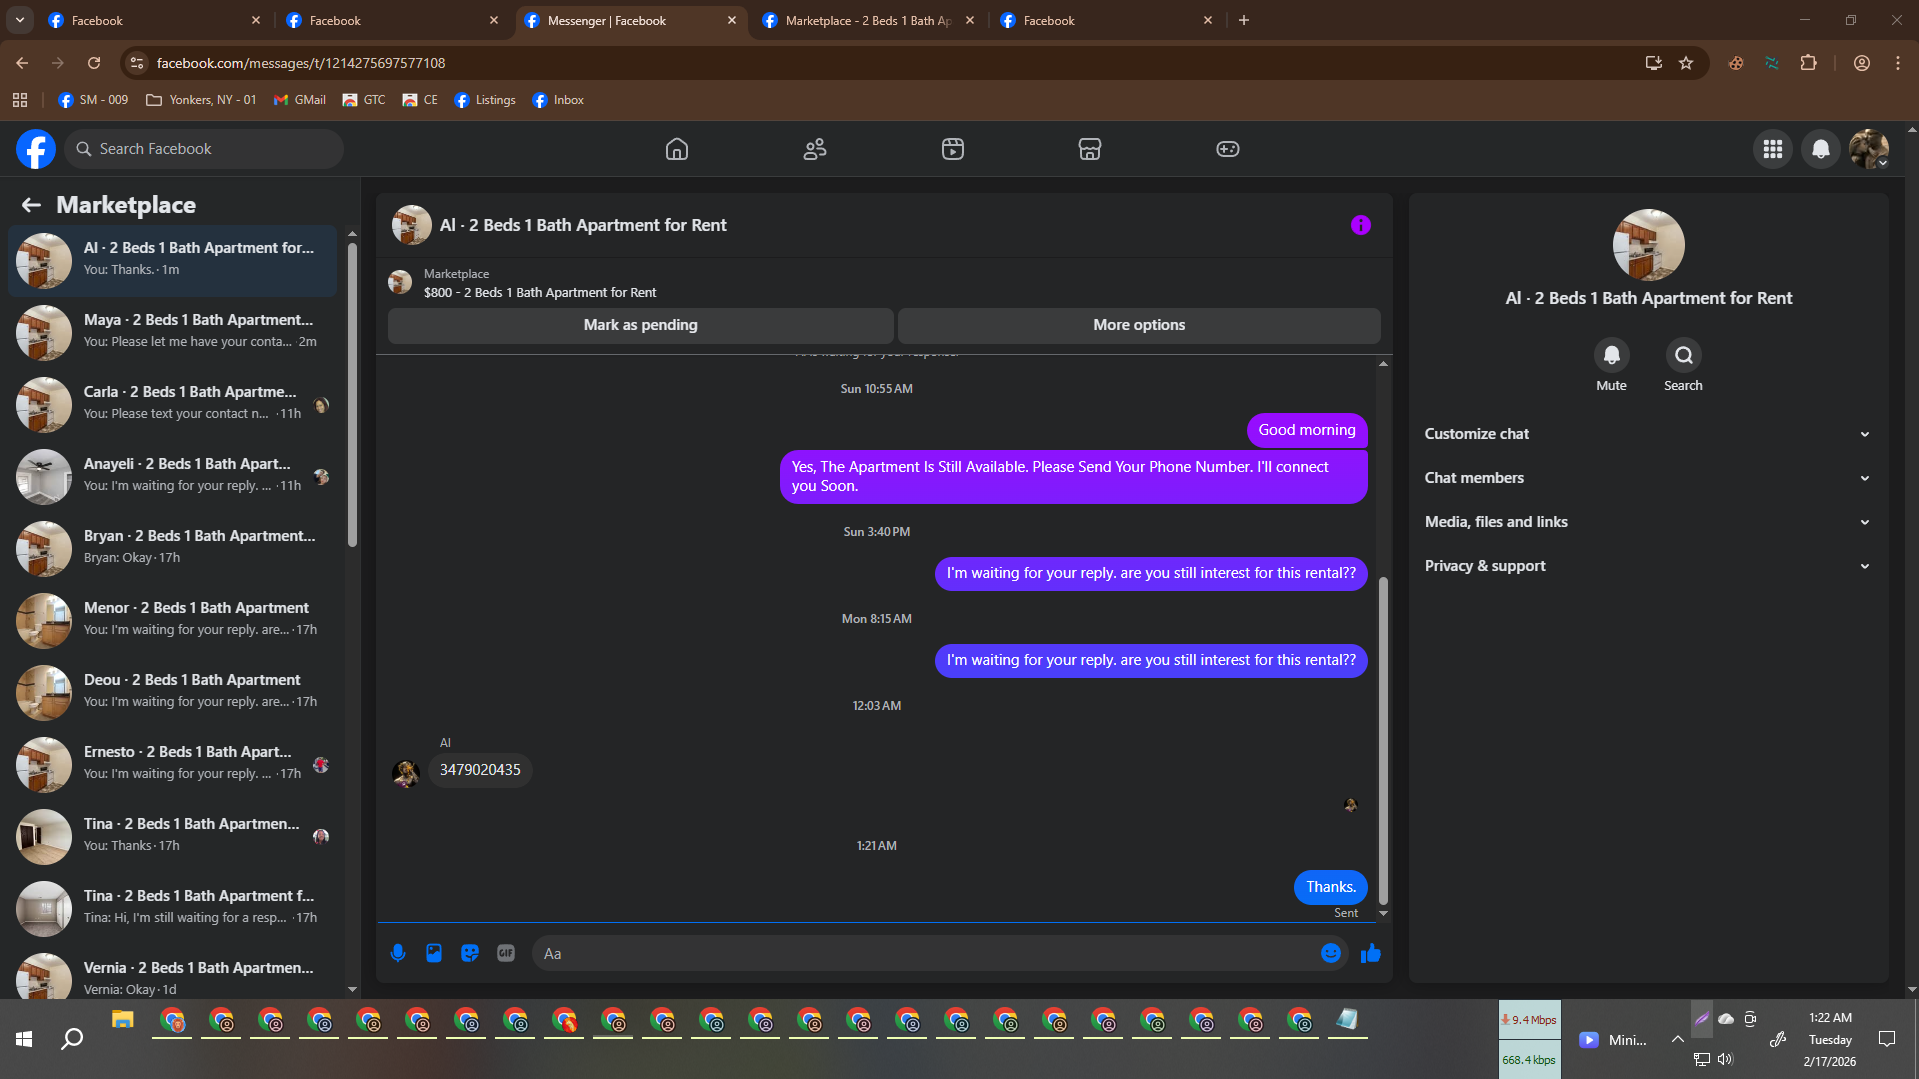This screenshot has width=1919, height=1079.
Task: Open Anayeli's apartment conversation
Action: pos(173,476)
